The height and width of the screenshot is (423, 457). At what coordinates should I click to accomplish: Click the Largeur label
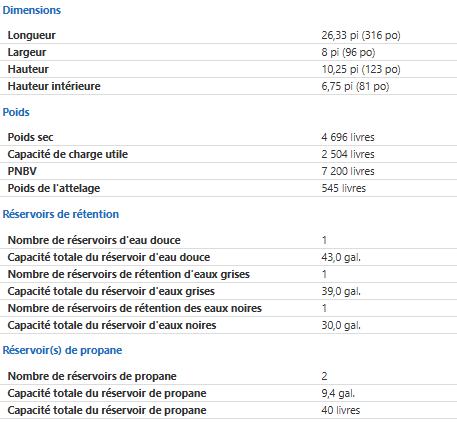27,52
